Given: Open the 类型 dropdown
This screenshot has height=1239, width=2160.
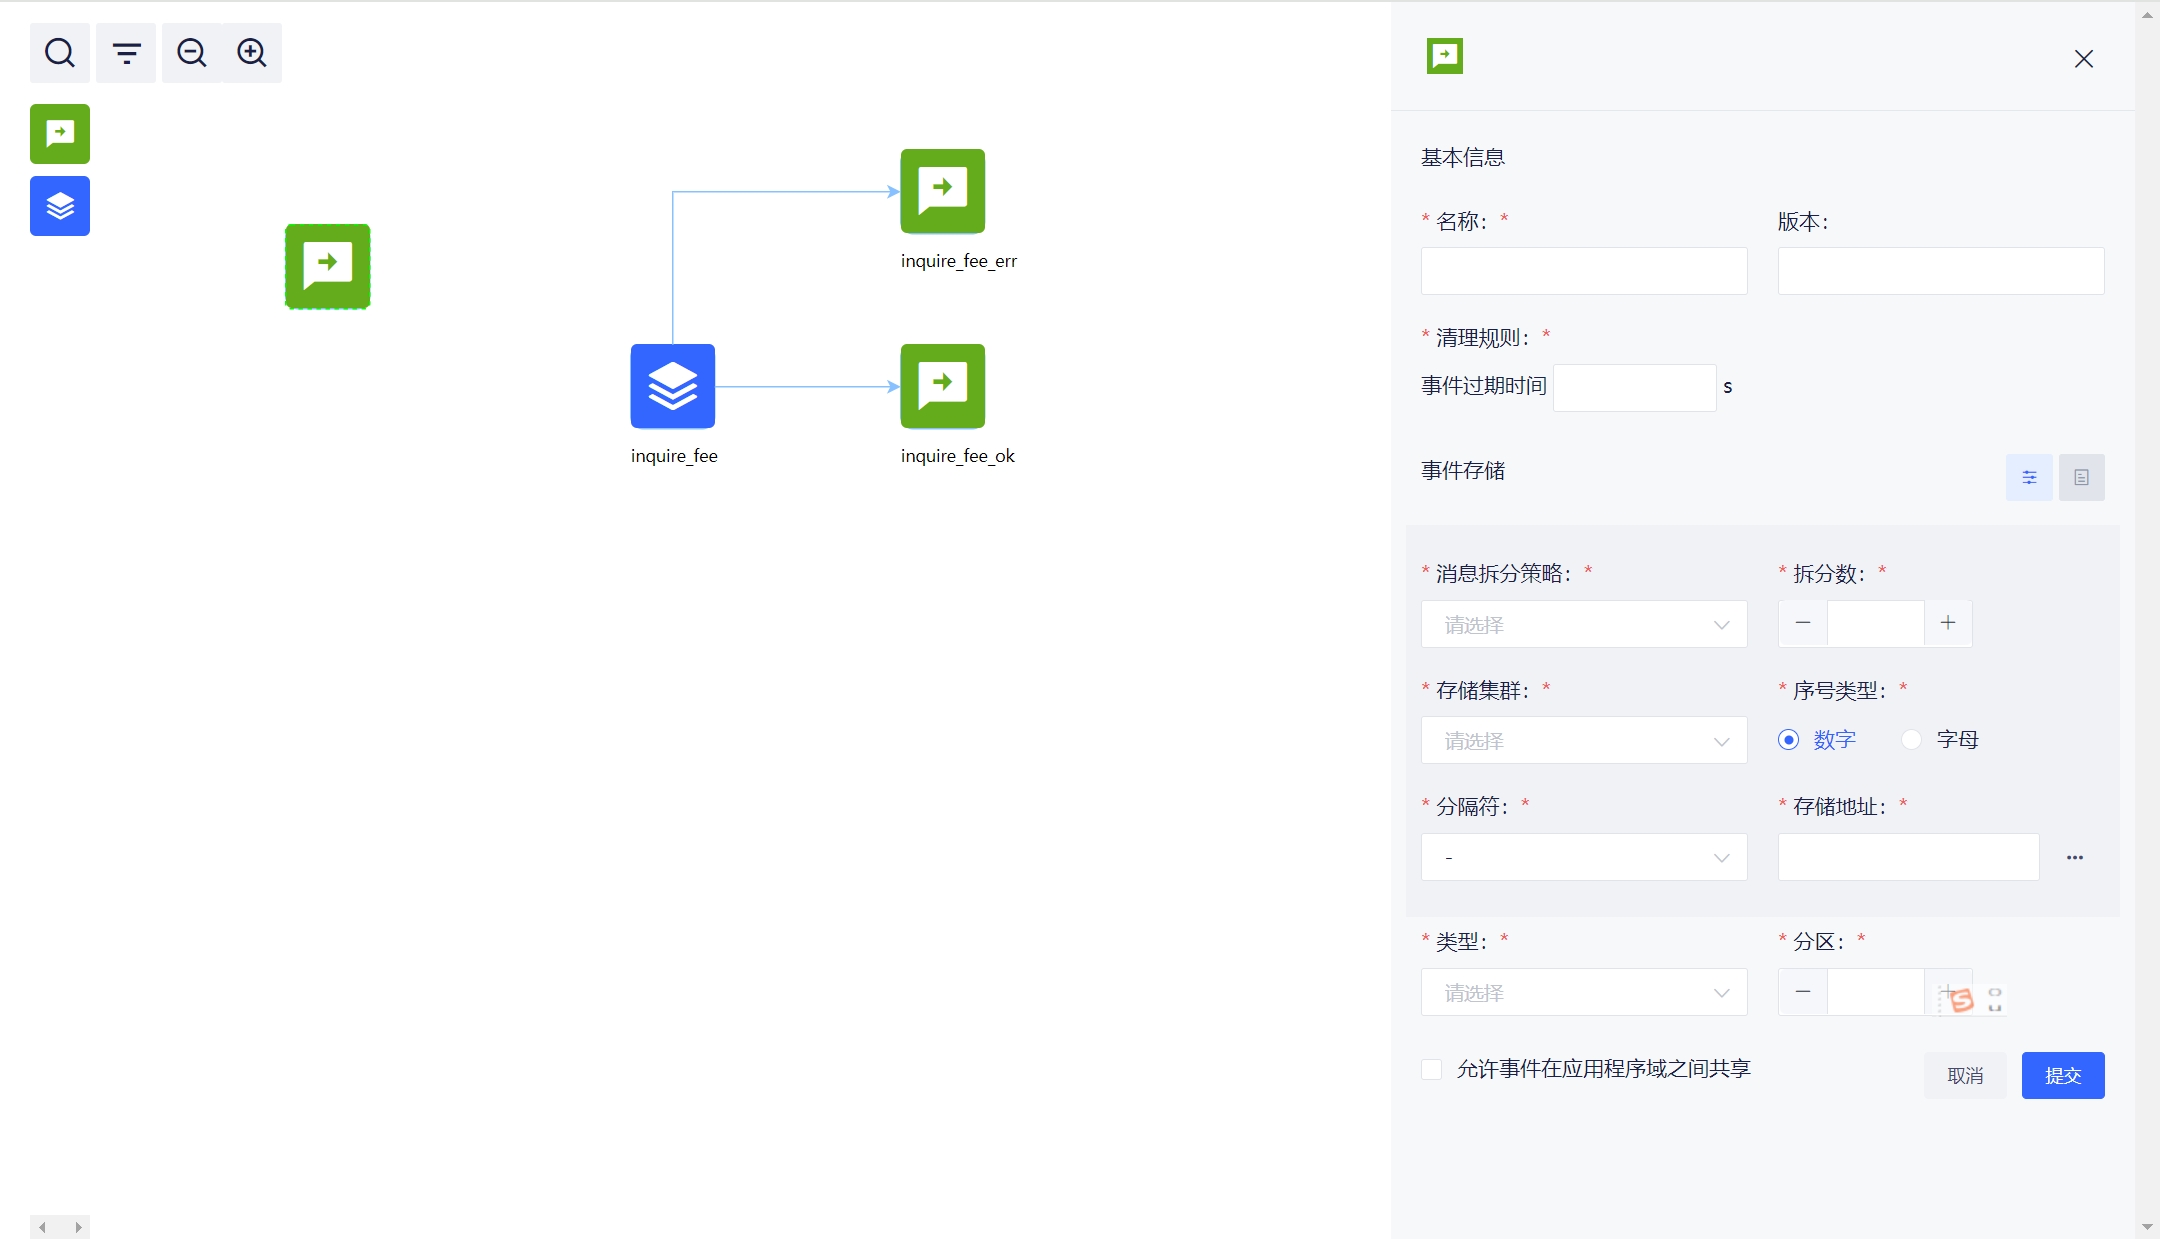Looking at the screenshot, I should [x=1584, y=992].
